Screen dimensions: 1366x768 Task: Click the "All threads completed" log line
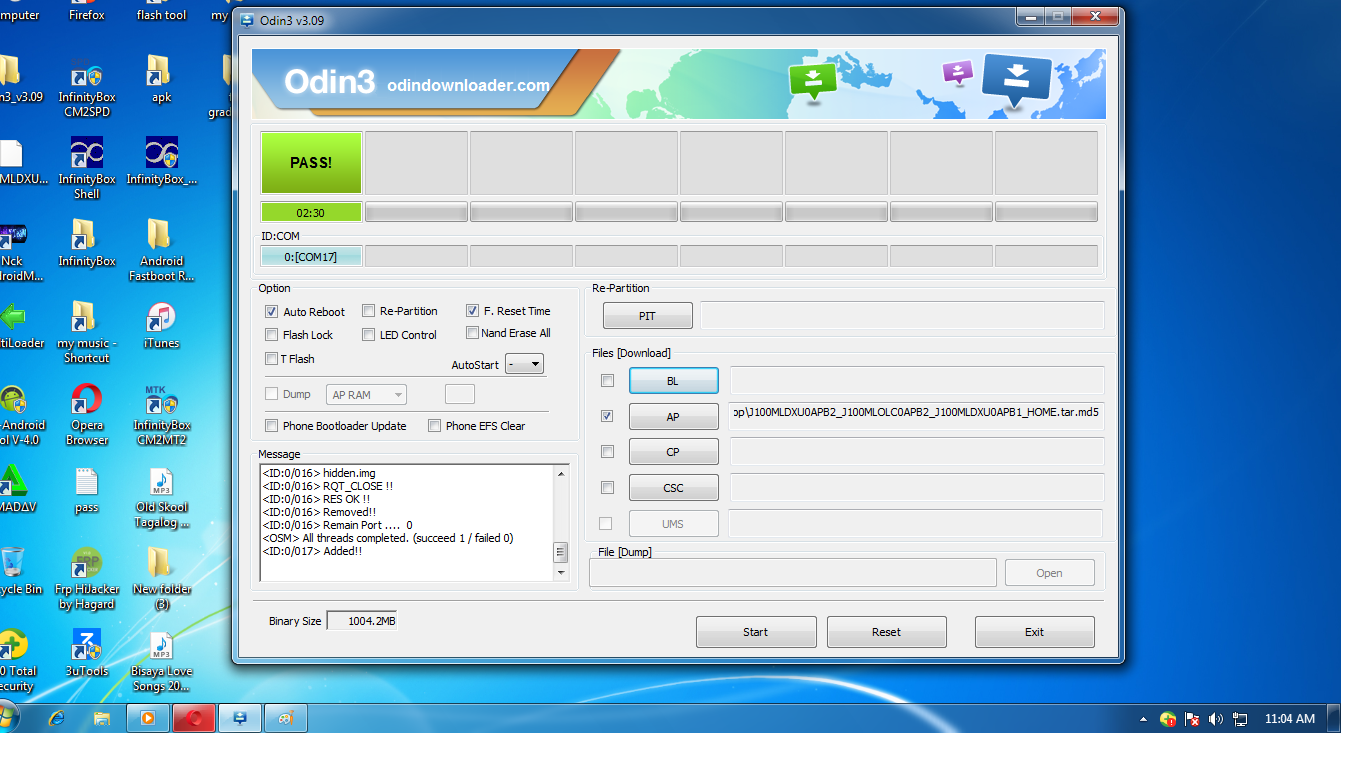coord(387,538)
